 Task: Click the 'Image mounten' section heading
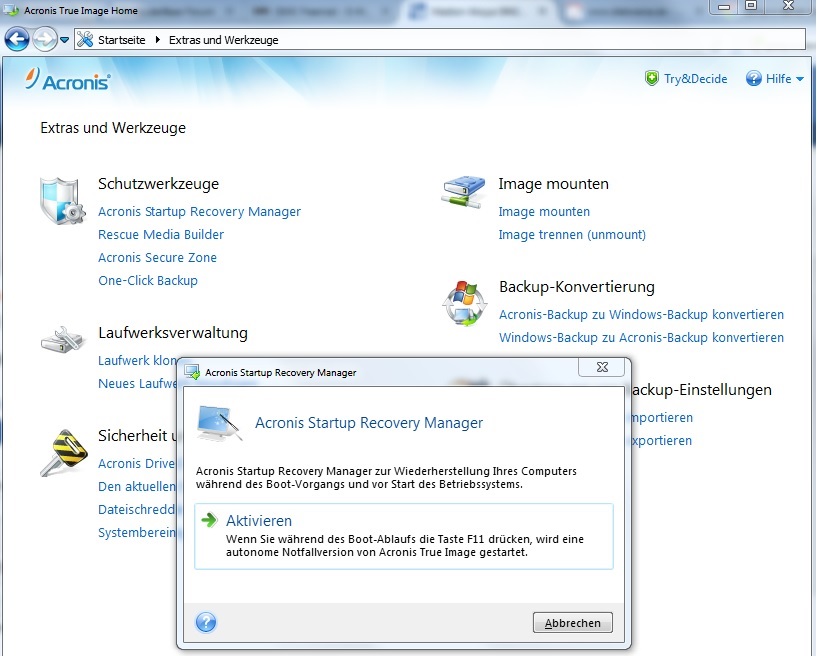tap(553, 184)
